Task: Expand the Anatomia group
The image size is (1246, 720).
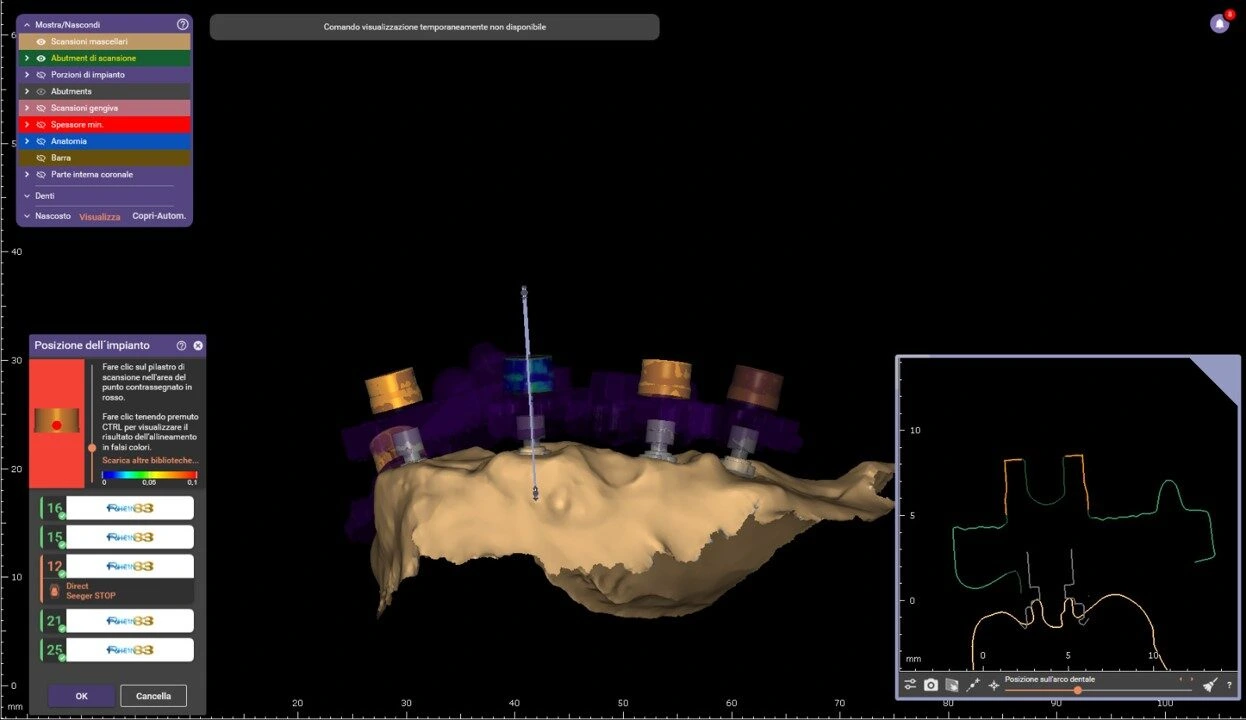Action: (x=27, y=141)
